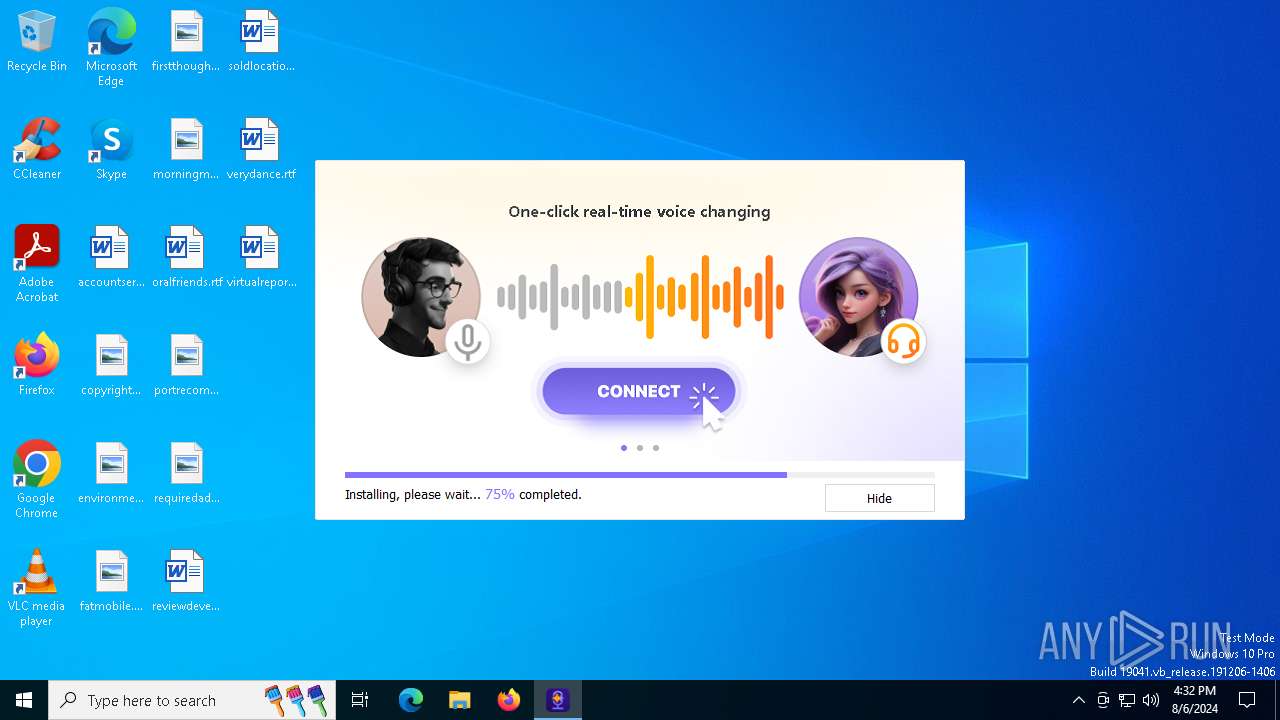
Task: Open the Recycle Bin desktop icon
Action: tap(37, 42)
